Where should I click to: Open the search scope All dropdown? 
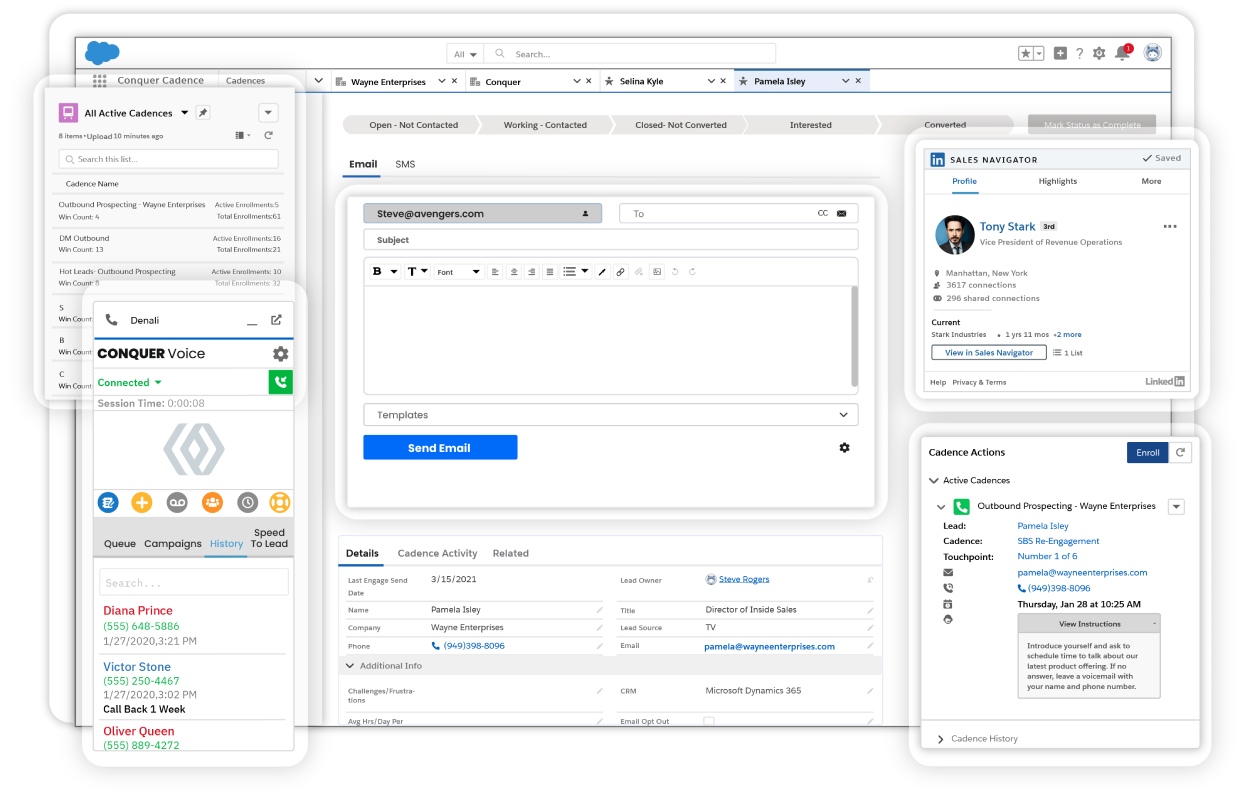pyautogui.click(x=466, y=54)
